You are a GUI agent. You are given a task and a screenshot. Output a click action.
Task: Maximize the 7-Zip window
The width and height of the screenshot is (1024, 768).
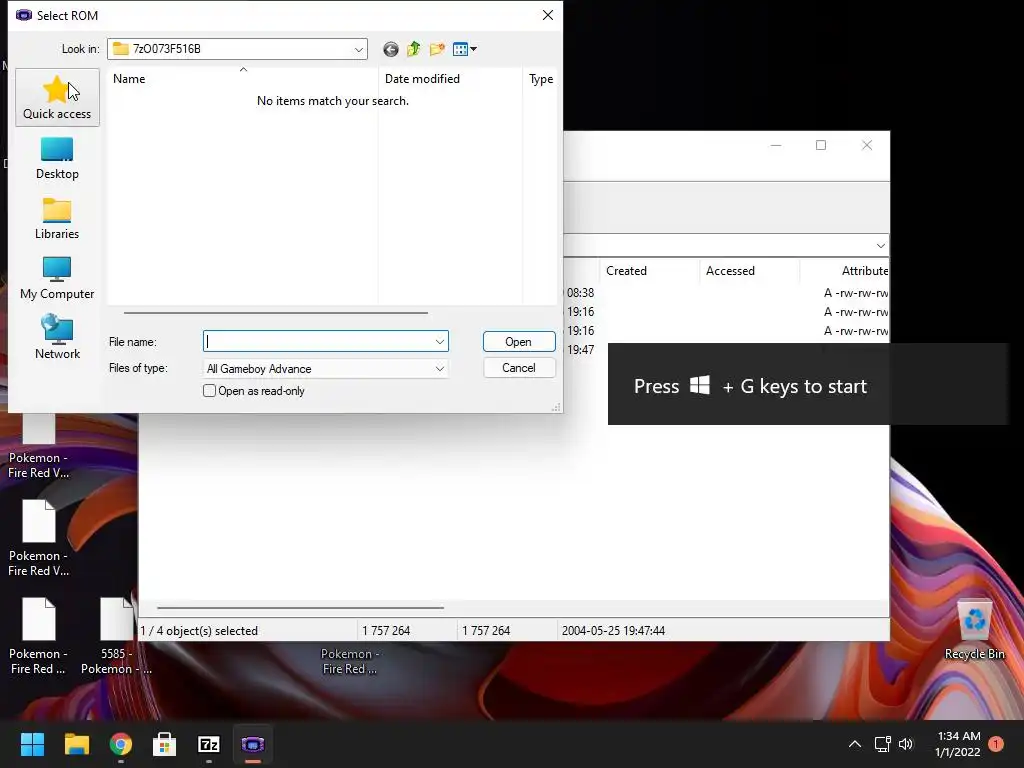coord(821,145)
